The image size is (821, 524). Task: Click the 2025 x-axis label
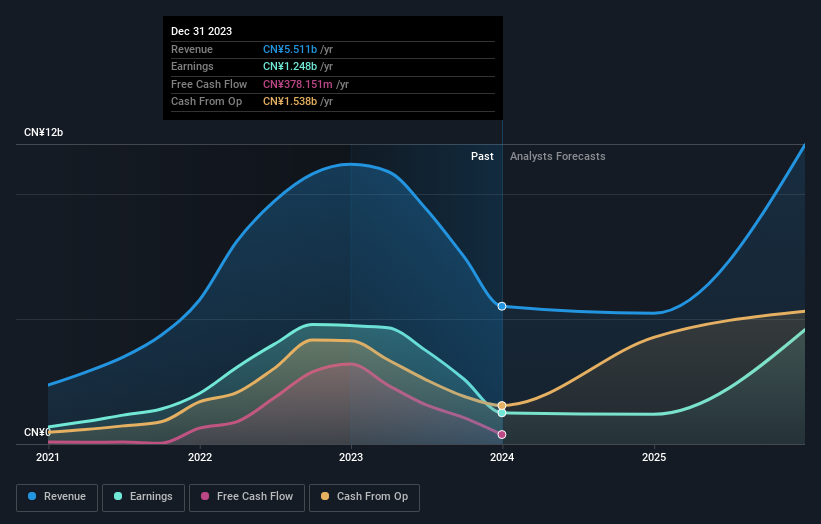[x=654, y=458]
